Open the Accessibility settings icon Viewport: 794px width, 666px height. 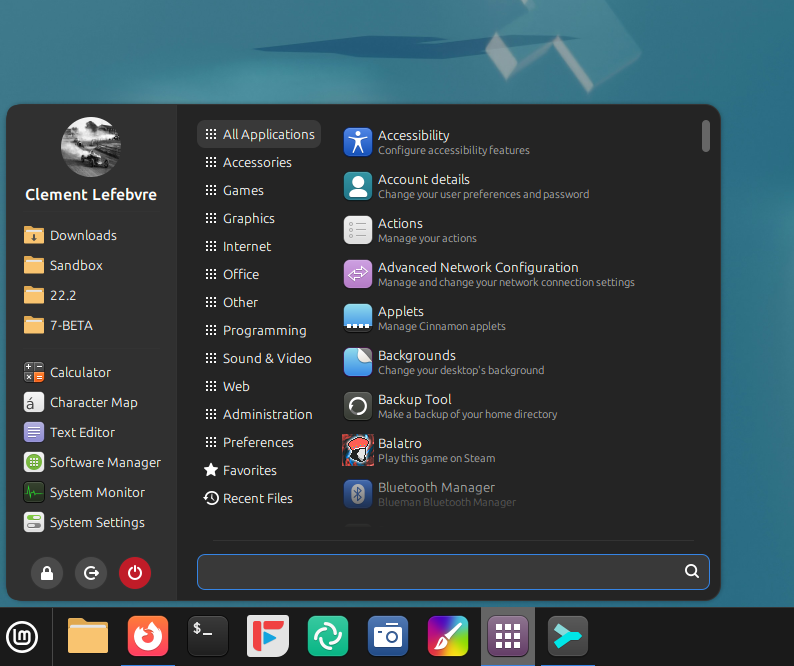[x=358, y=142]
